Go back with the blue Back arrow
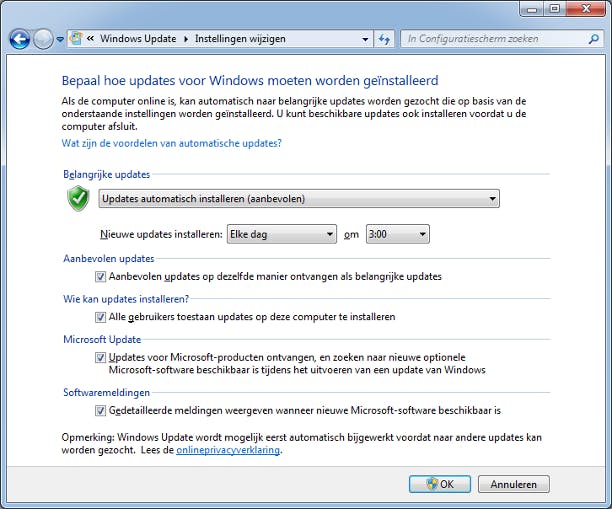Screen dimensions: 612x509 [x=20, y=39]
